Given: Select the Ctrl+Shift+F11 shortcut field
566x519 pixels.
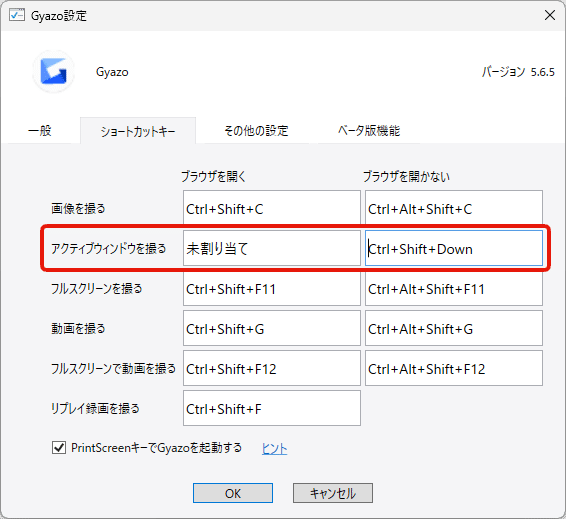Looking at the screenshot, I should (x=272, y=288).
